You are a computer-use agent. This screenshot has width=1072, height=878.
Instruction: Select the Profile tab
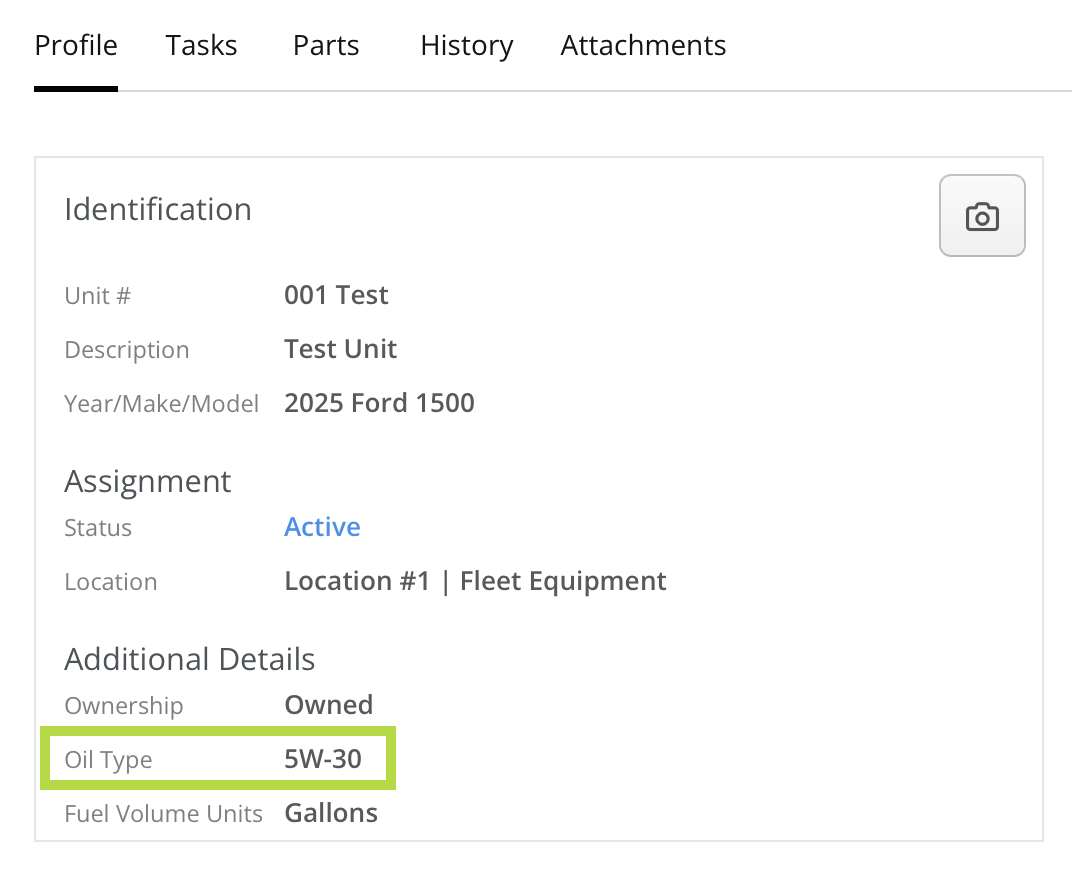tap(76, 46)
